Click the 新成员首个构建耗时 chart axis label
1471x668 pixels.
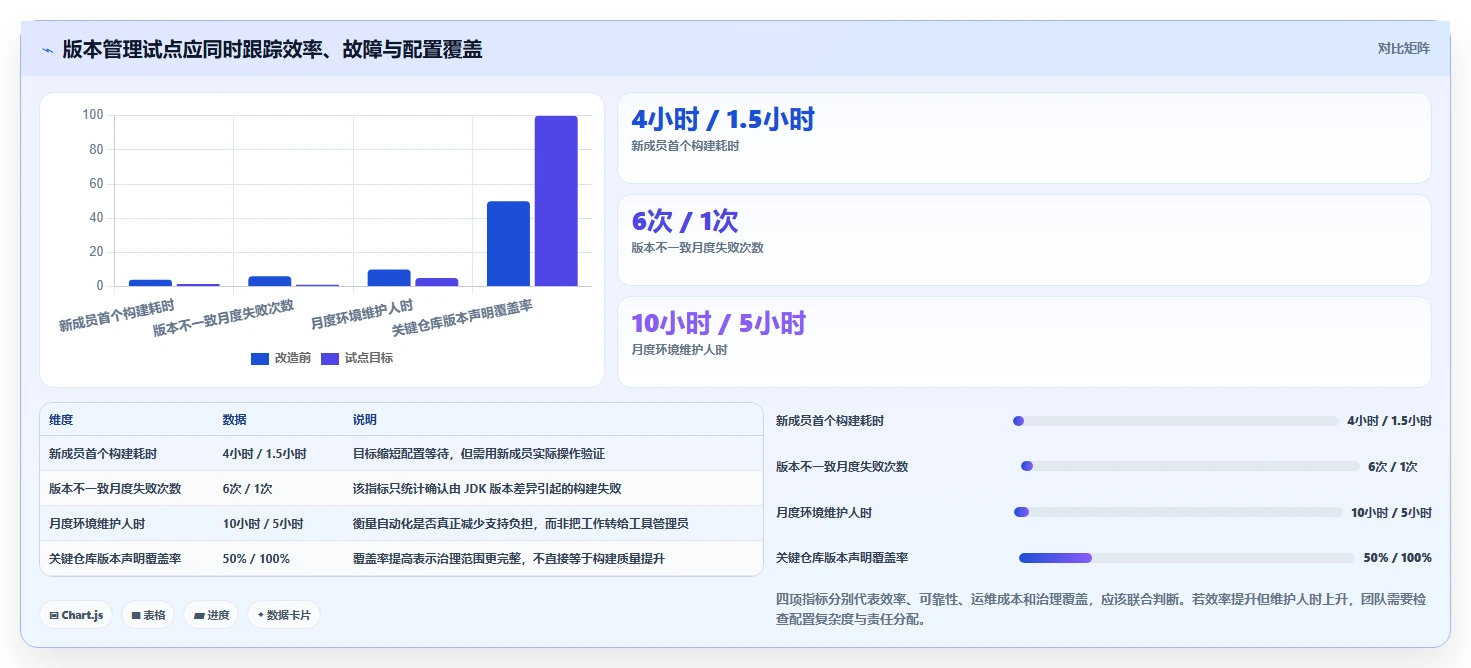(116, 314)
